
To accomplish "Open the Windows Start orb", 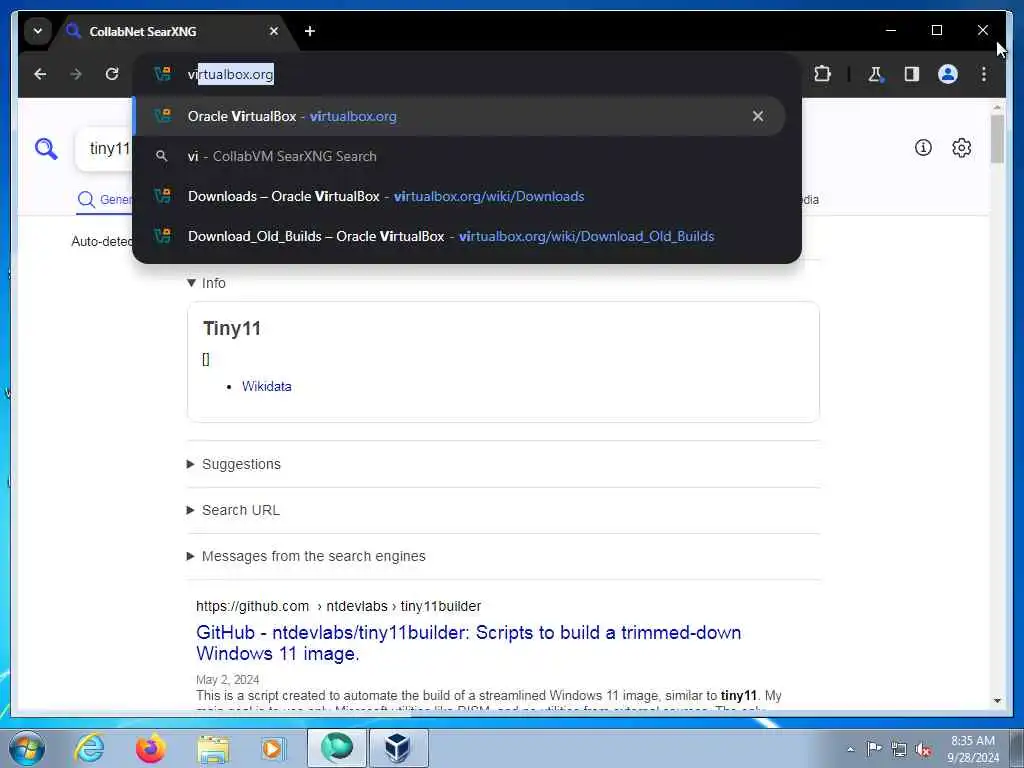I will click(27, 748).
